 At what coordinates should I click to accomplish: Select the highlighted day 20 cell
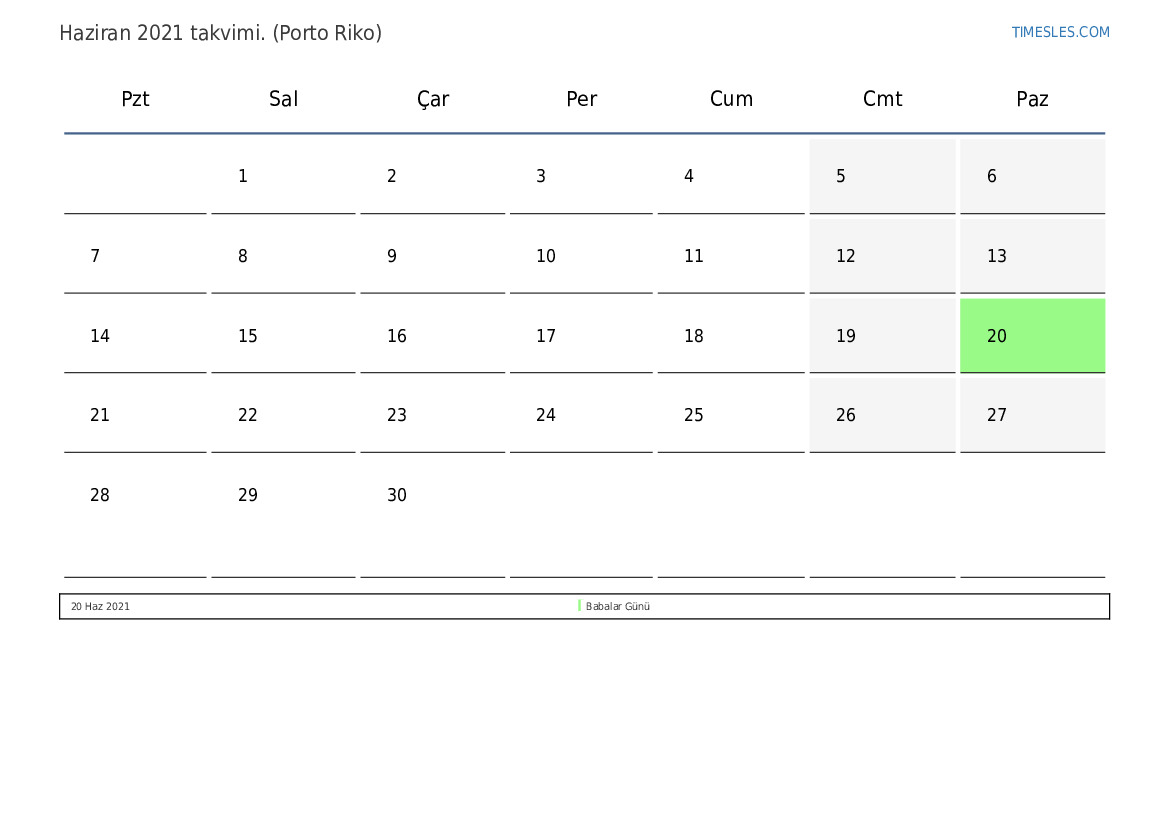[1033, 336]
